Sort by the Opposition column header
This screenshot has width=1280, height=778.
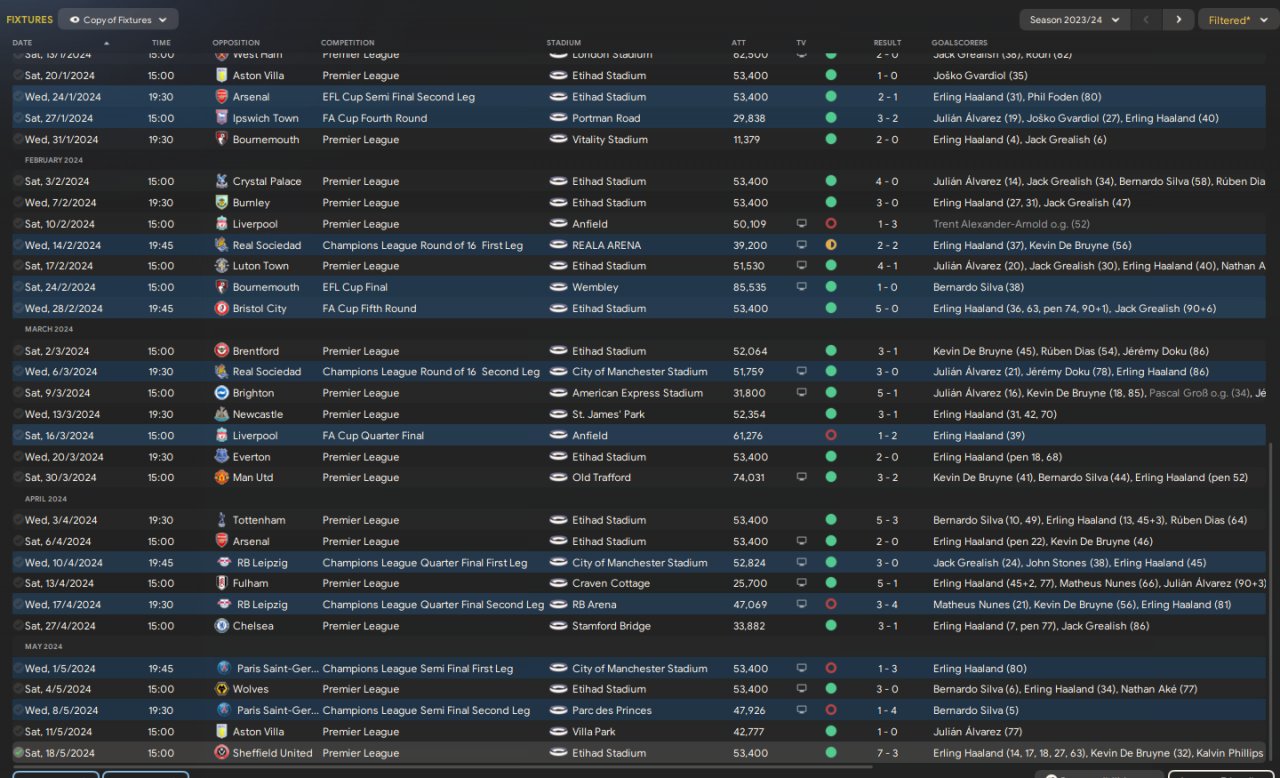tap(236, 43)
